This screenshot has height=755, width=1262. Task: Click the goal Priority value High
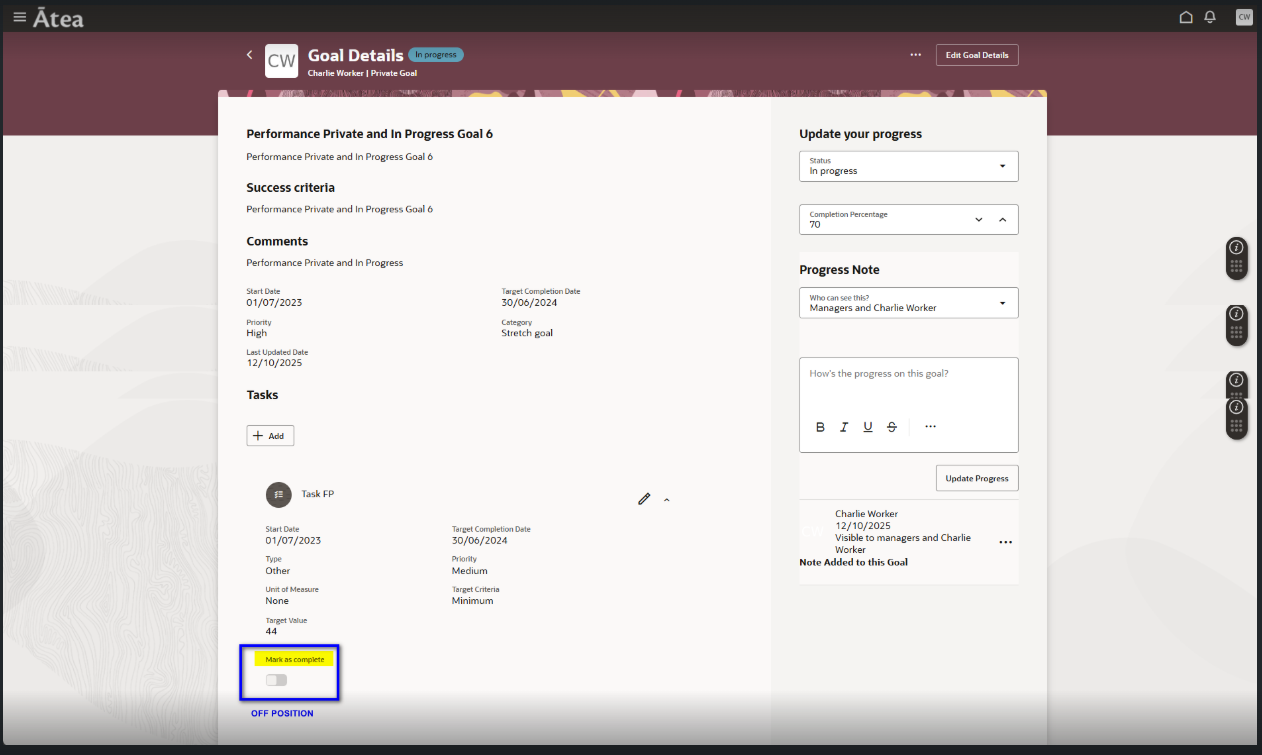257,333
